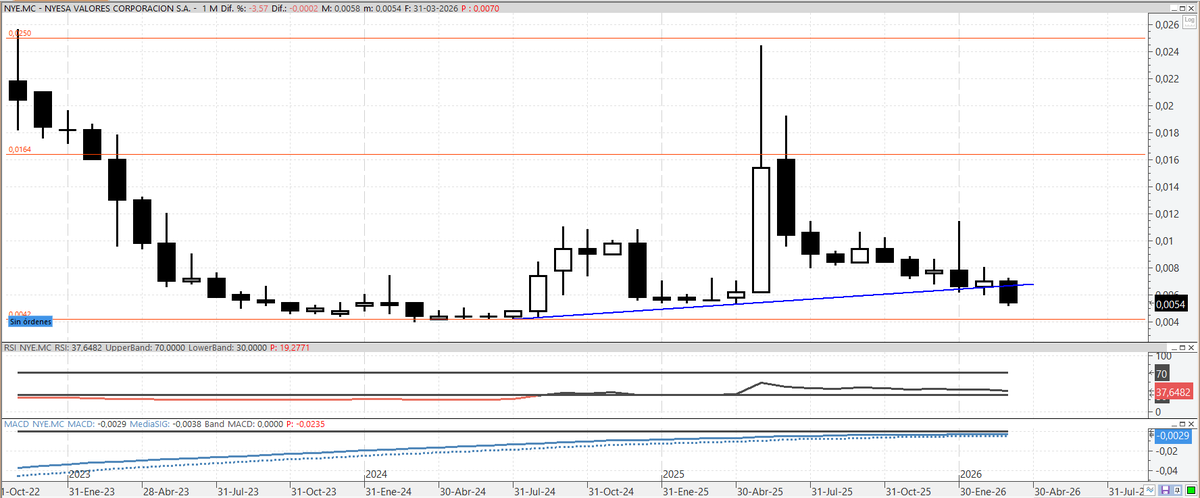Viewport: 1200px width, 498px height.
Task: Click the wave-shaped indicator icon at bottom right
Action: coord(1149,489)
